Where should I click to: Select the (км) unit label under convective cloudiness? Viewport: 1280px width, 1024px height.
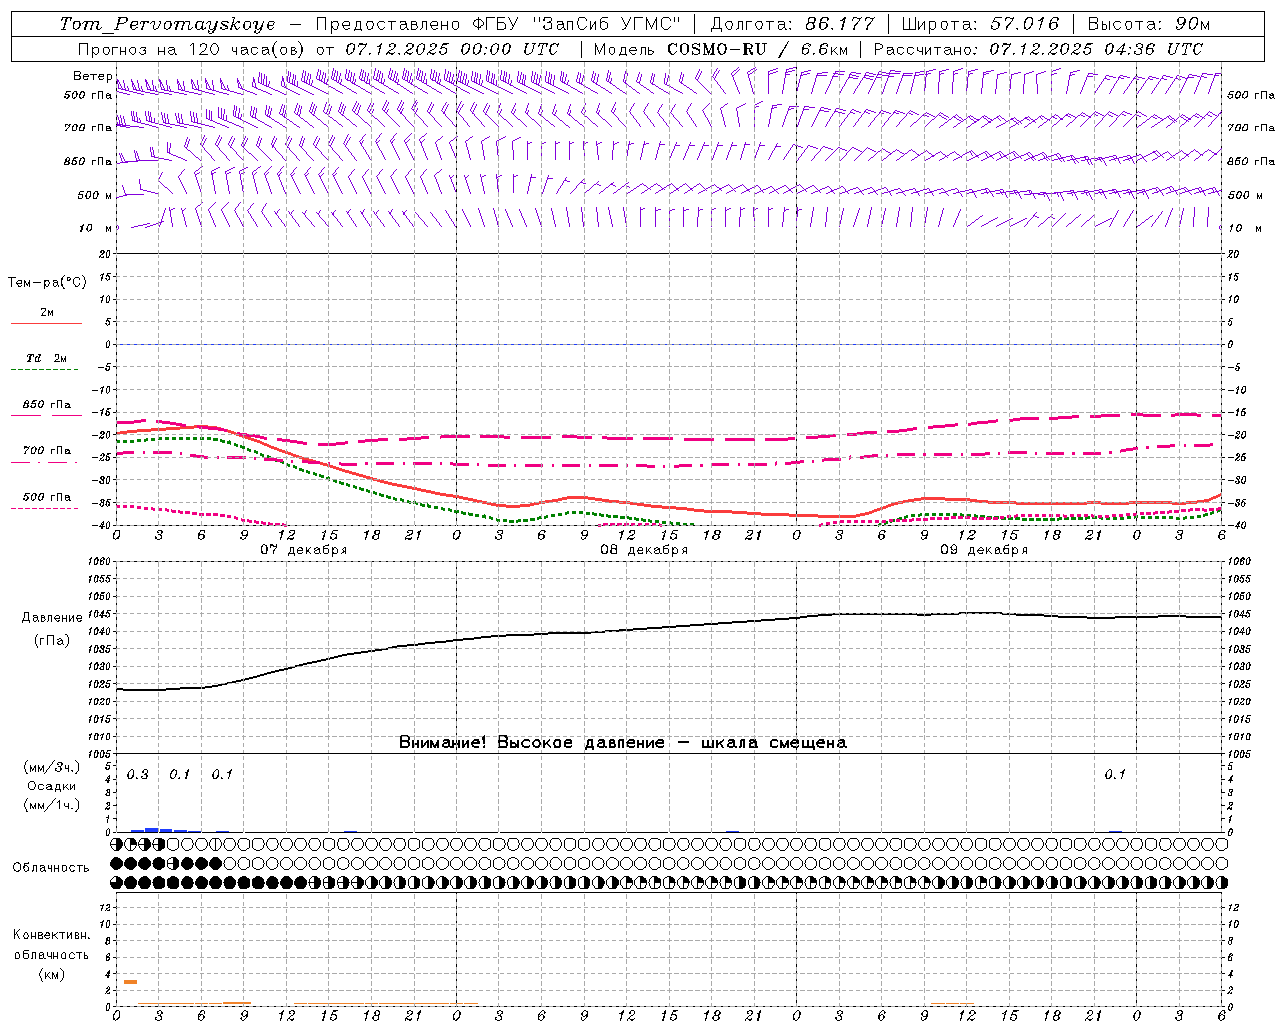coord(51,974)
